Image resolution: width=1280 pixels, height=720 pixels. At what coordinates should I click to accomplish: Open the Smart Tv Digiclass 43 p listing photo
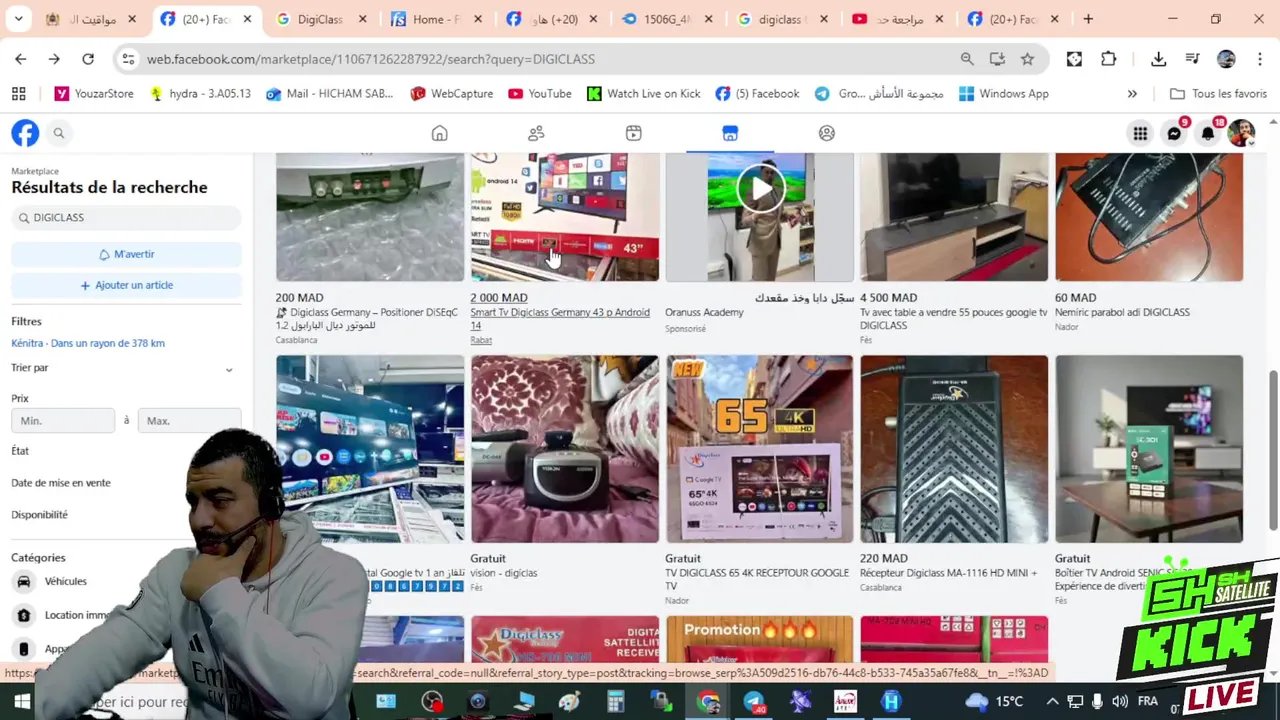click(565, 217)
